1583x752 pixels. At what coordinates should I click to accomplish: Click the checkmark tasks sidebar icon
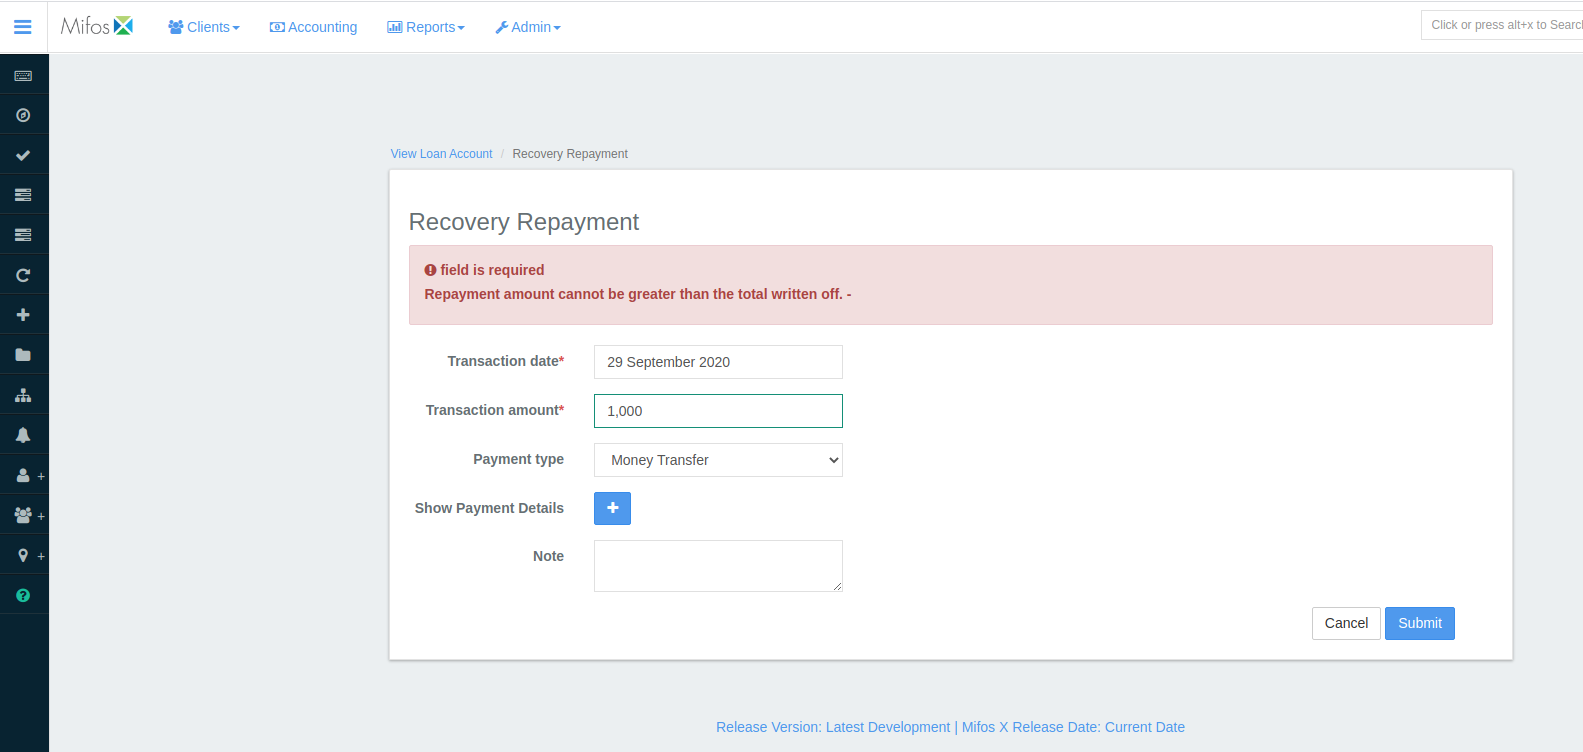pyautogui.click(x=23, y=155)
